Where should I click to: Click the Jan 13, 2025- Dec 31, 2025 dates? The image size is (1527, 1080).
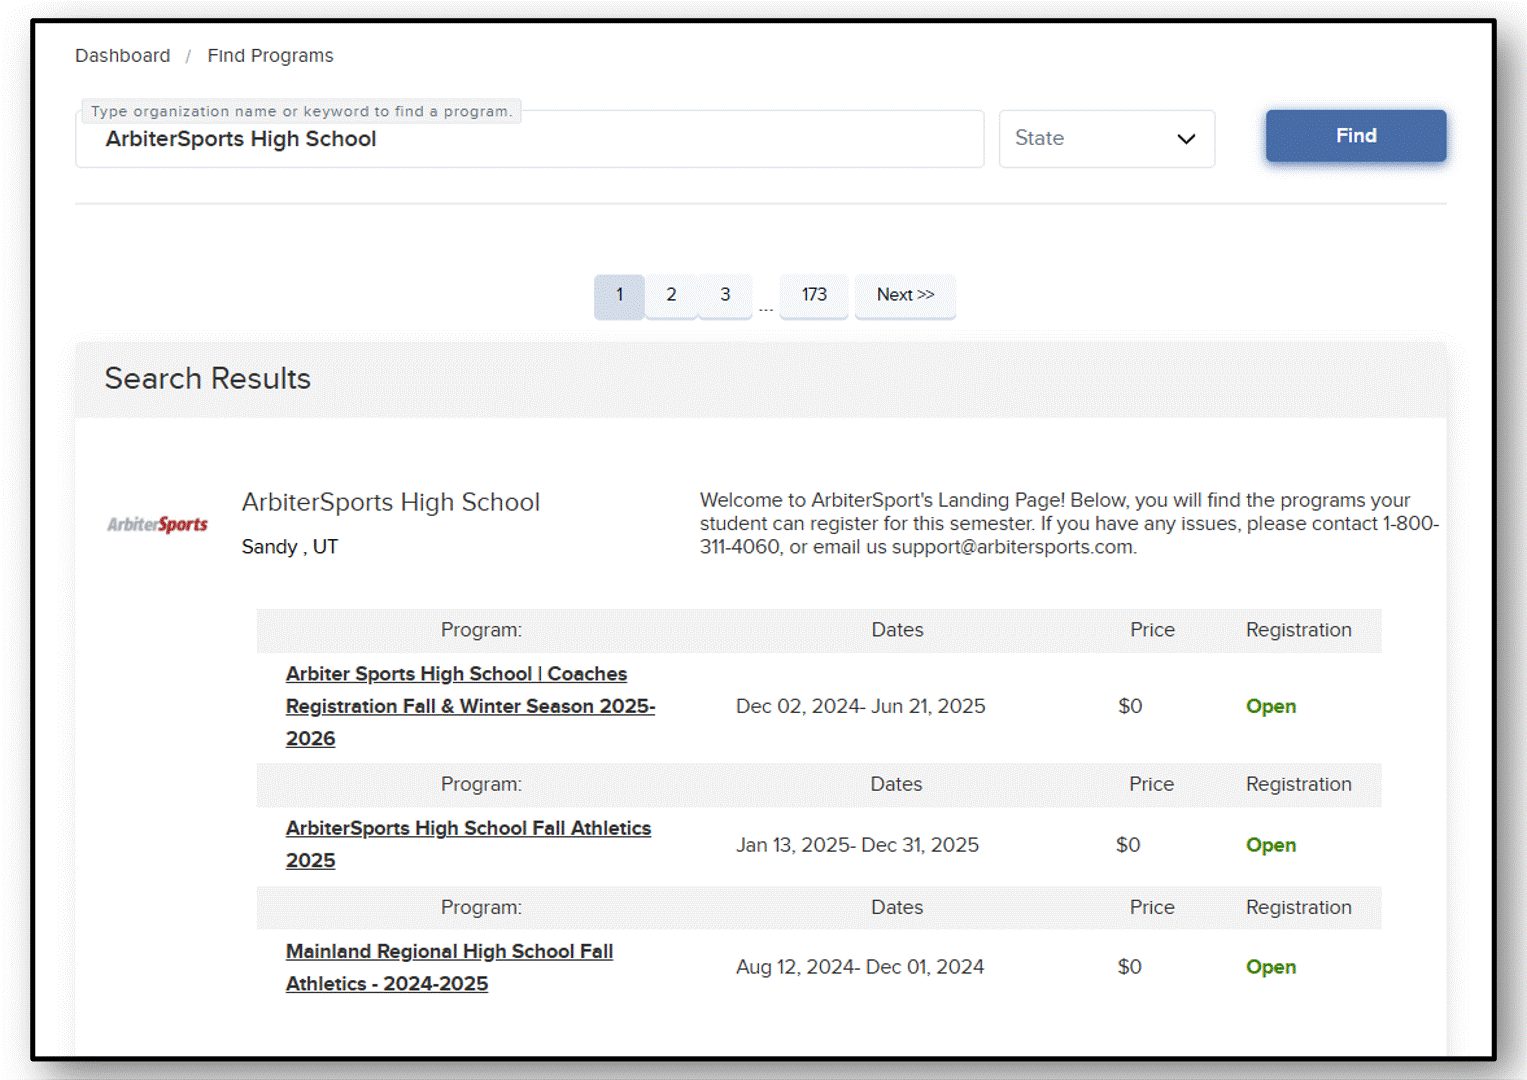coord(858,845)
